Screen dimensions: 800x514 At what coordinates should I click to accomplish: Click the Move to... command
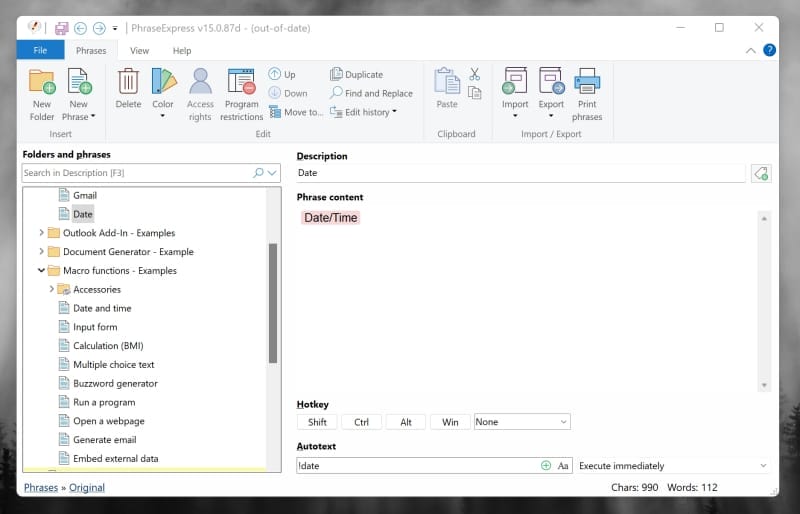click(x=296, y=112)
